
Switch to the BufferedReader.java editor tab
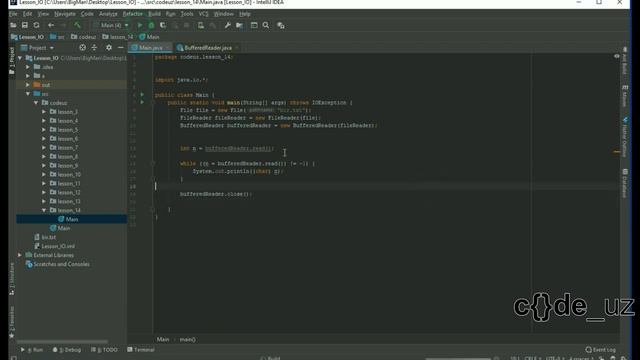click(208, 48)
